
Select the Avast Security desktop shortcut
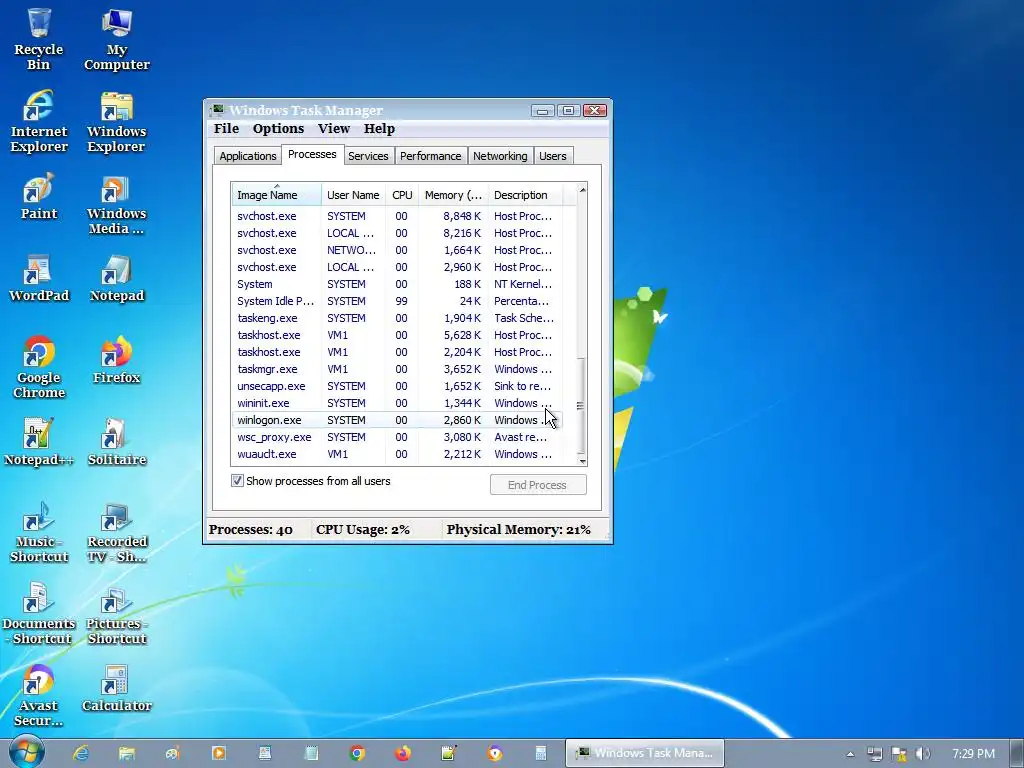click(39, 695)
